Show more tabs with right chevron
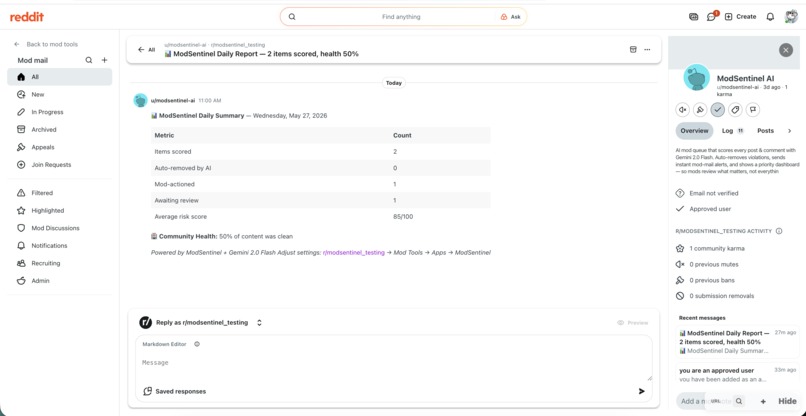The height and width of the screenshot is (416, 806). coord(790,131)
